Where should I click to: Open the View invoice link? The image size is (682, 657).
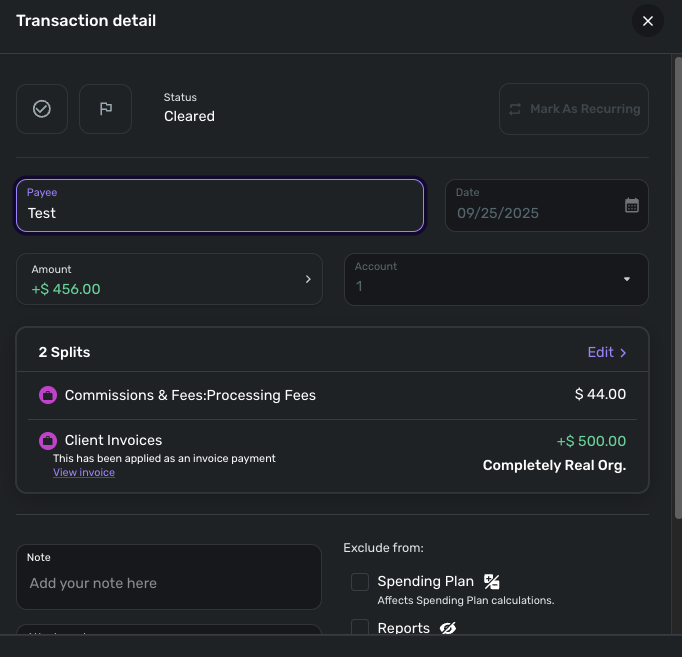(84, 472)
